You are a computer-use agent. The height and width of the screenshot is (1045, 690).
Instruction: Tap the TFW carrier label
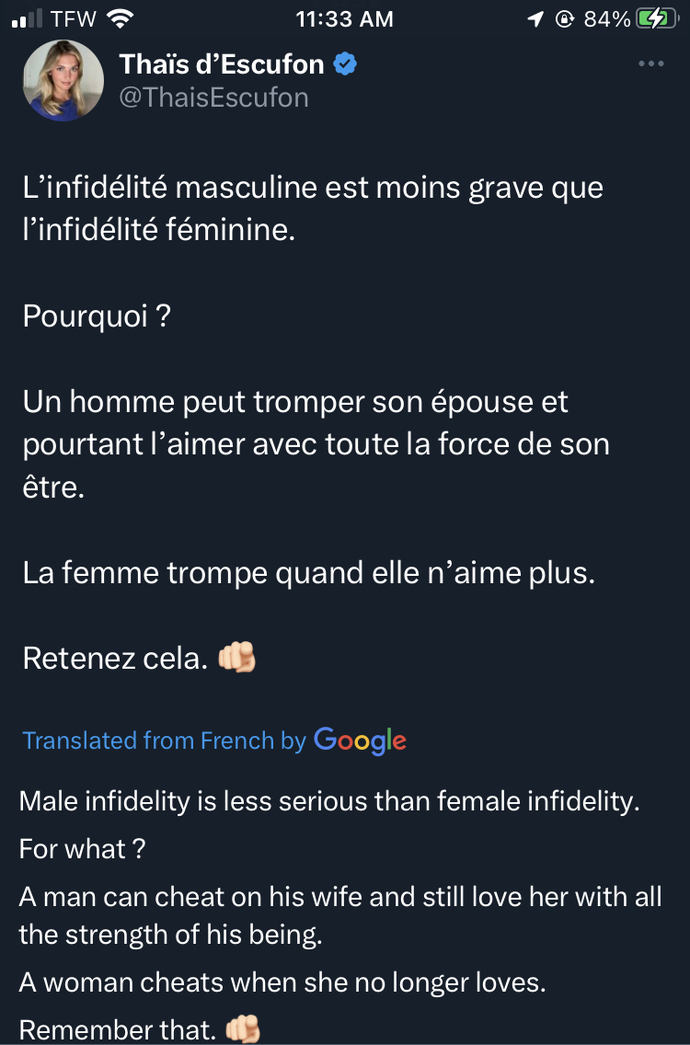[73, 19]
